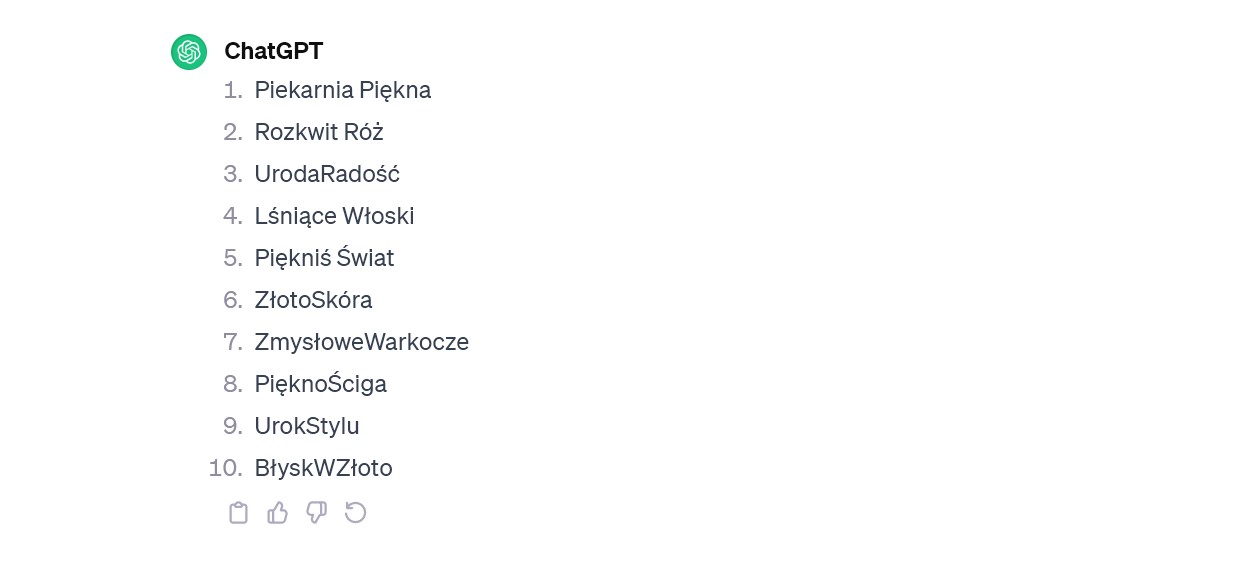Click the BłyskWZłoto list entry
Screen dimensions: 1249x586
(323, 468)
